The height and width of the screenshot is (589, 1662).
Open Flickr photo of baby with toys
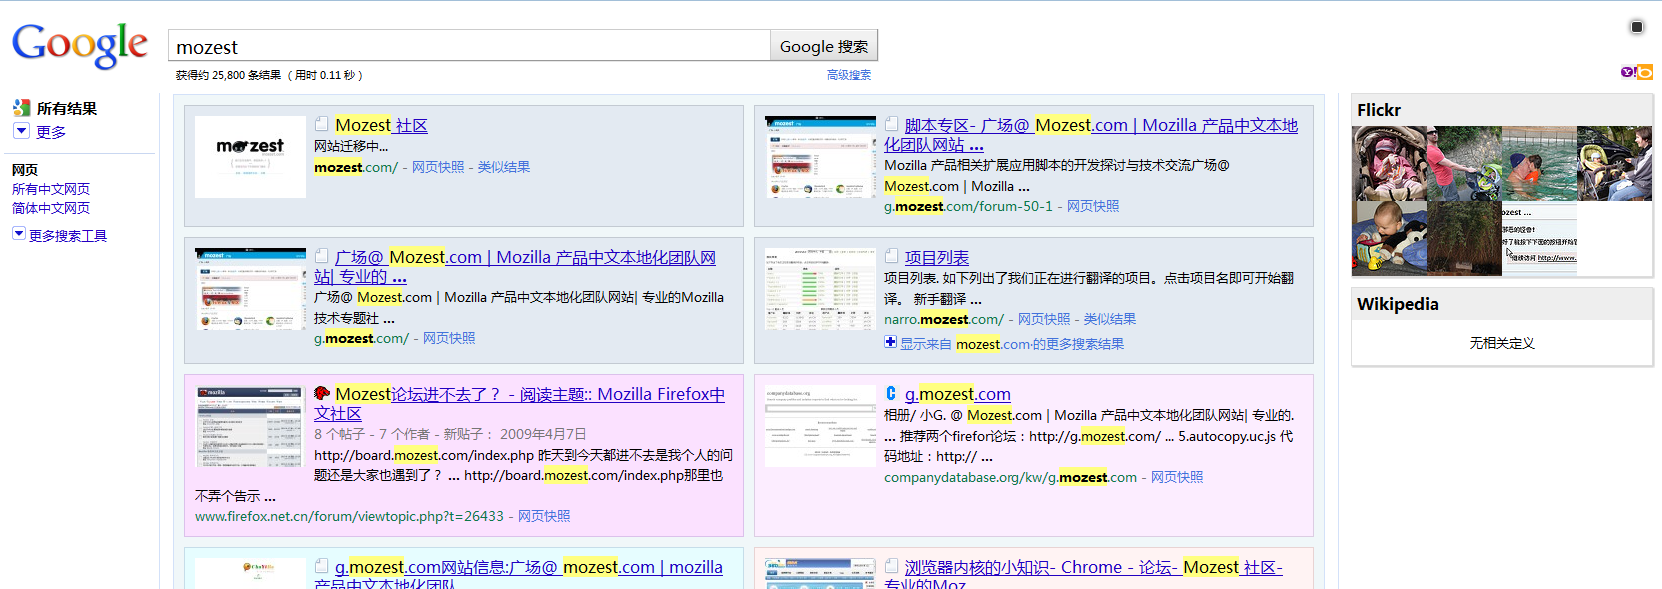1389,238
